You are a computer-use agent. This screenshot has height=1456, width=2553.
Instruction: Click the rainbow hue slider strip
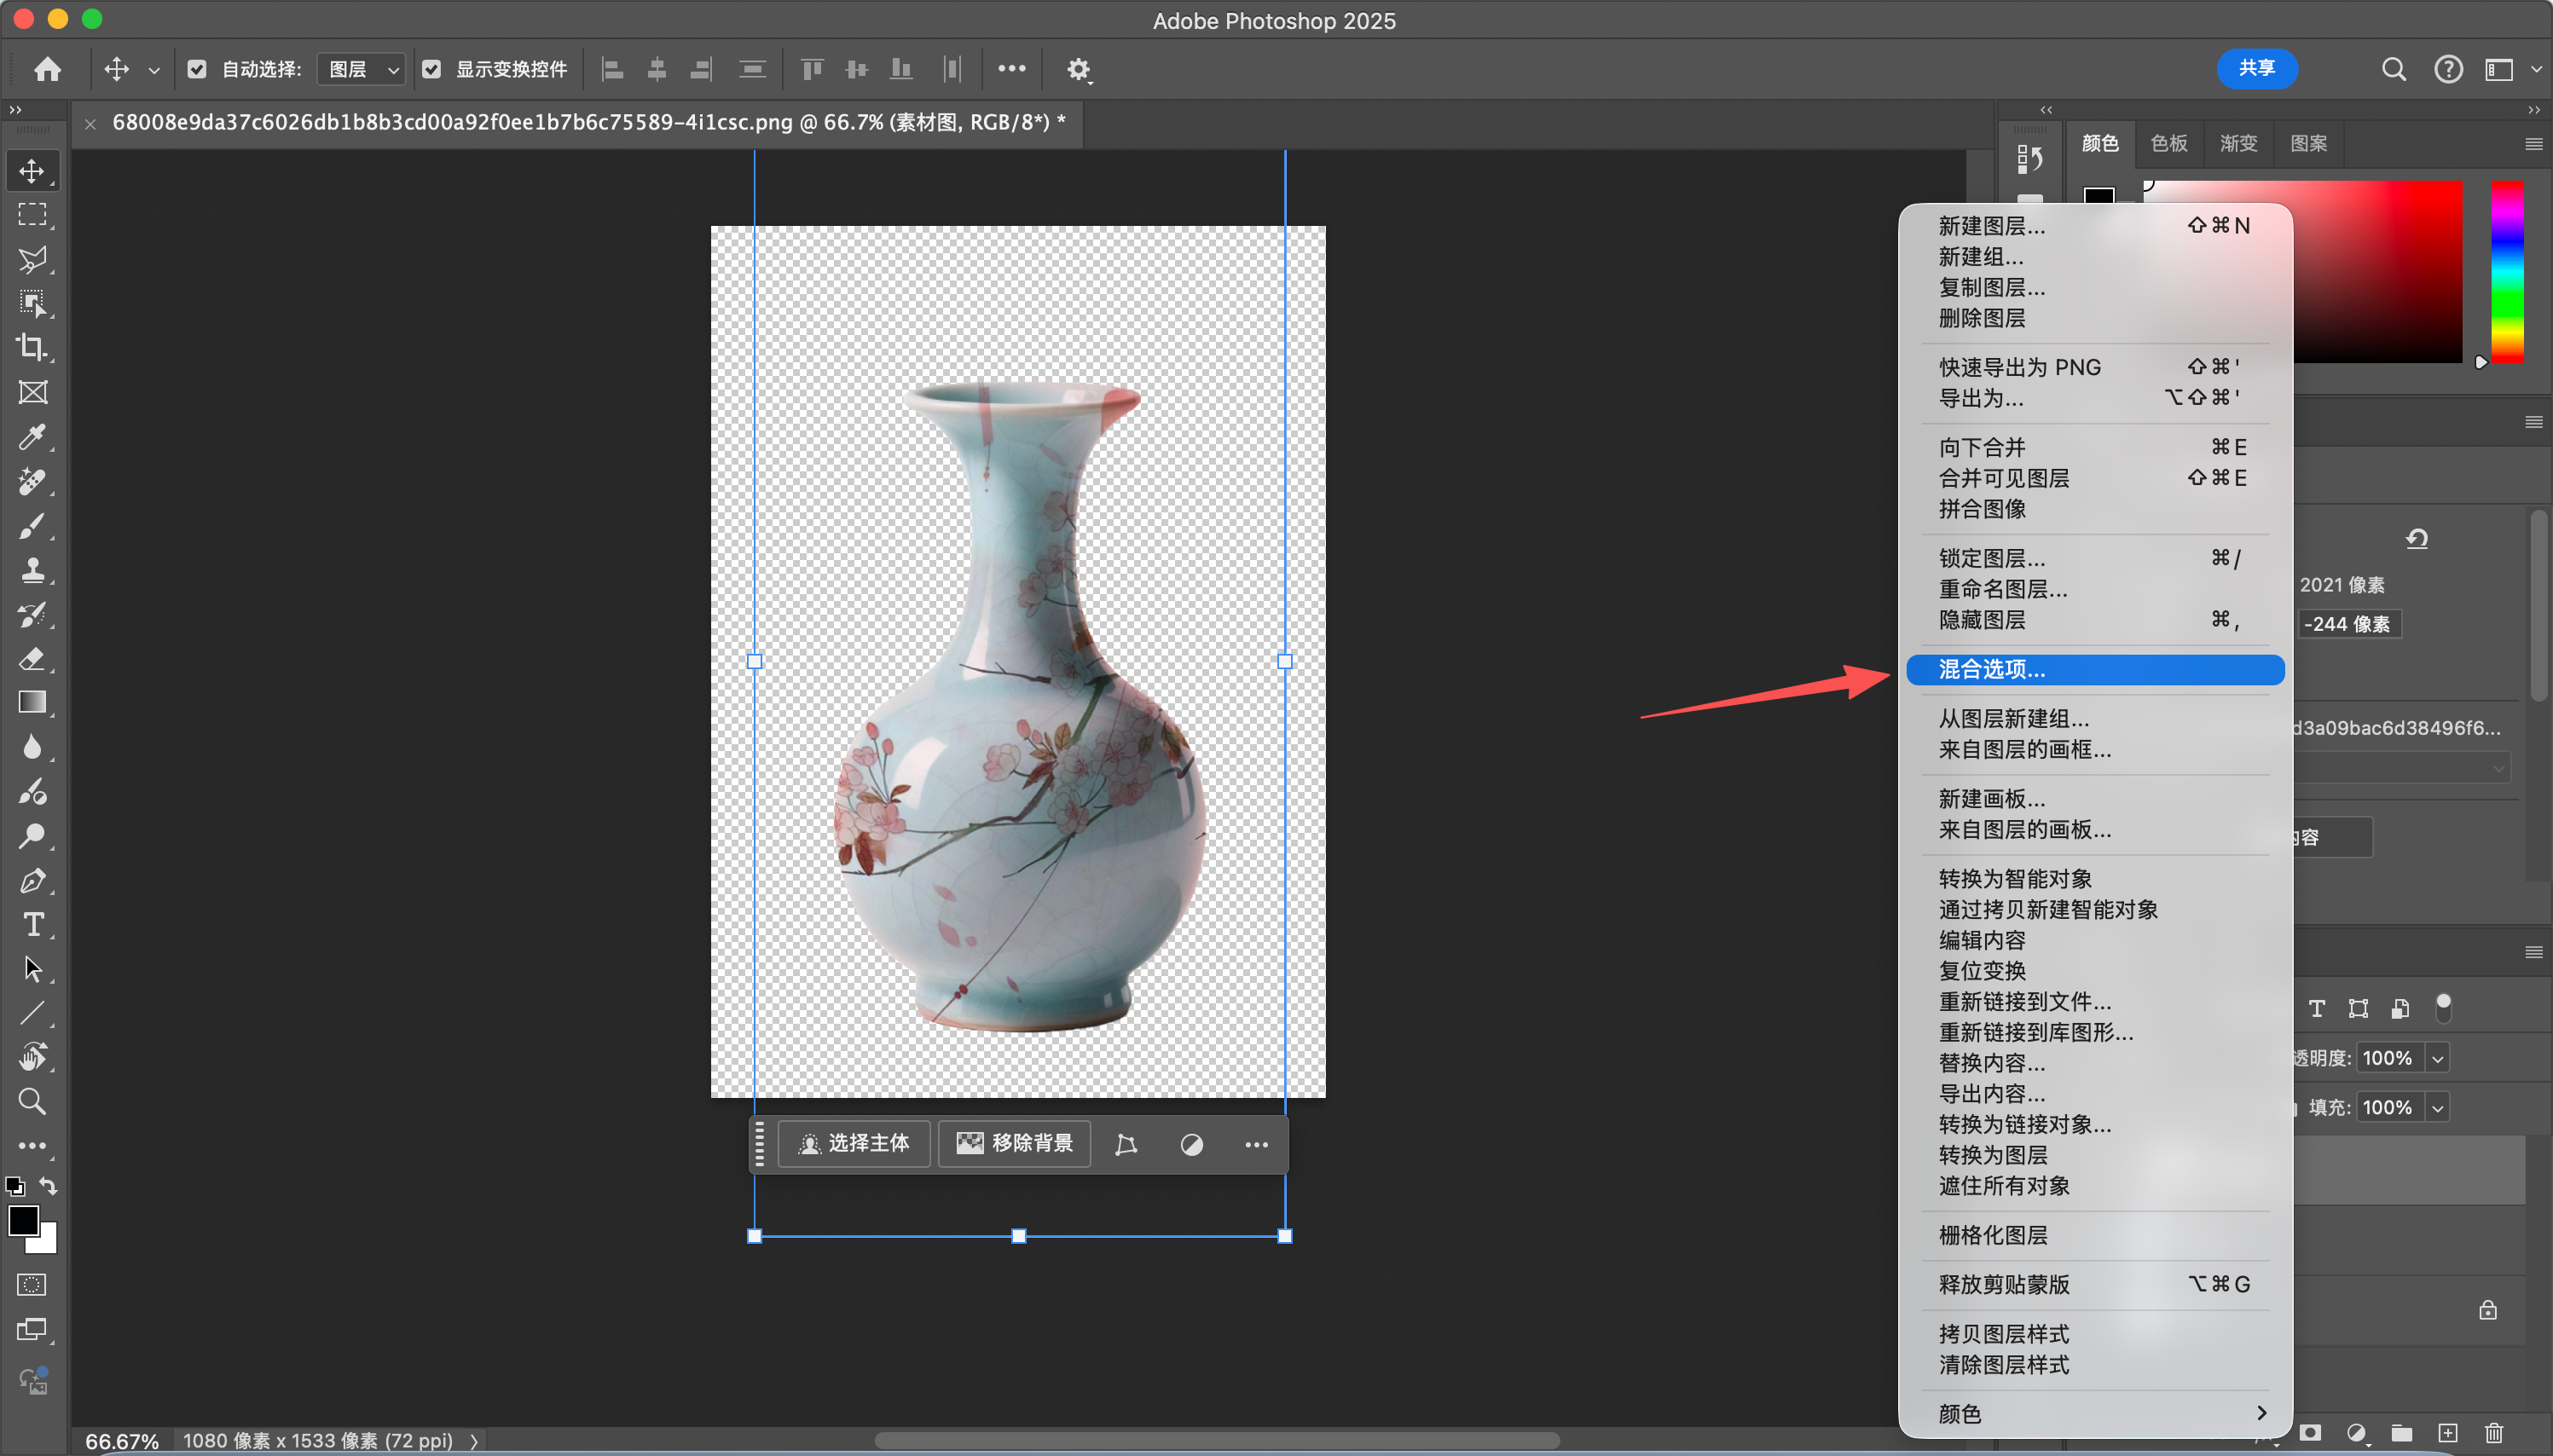coord(2506,270)
